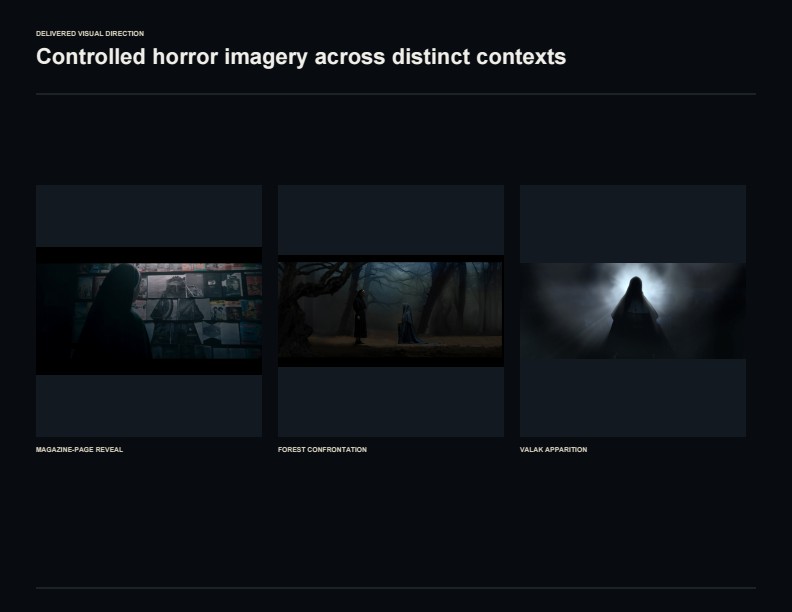
Task: Select the 'MAGAZINE-PAGE REVEAL' caption
Action: pyautogui.click(x=79, y=449)
